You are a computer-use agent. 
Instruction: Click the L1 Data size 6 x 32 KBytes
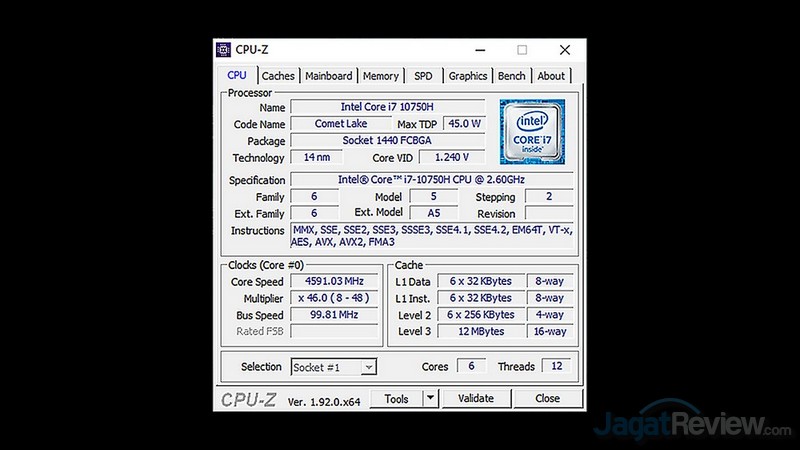(x=481, y=281)
